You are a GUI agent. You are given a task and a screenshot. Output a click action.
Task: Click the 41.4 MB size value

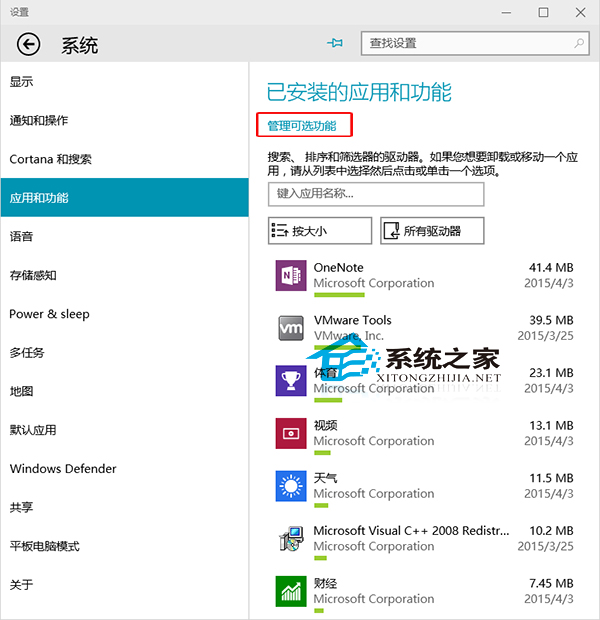[x=551, y=268]
